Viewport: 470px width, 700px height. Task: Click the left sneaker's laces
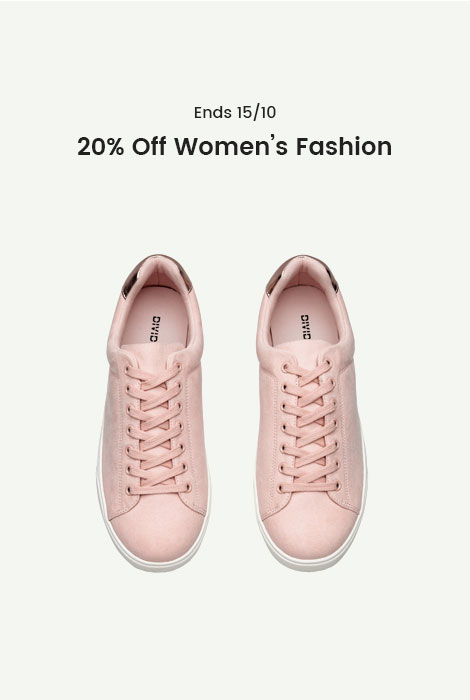(x=157, y=429)
